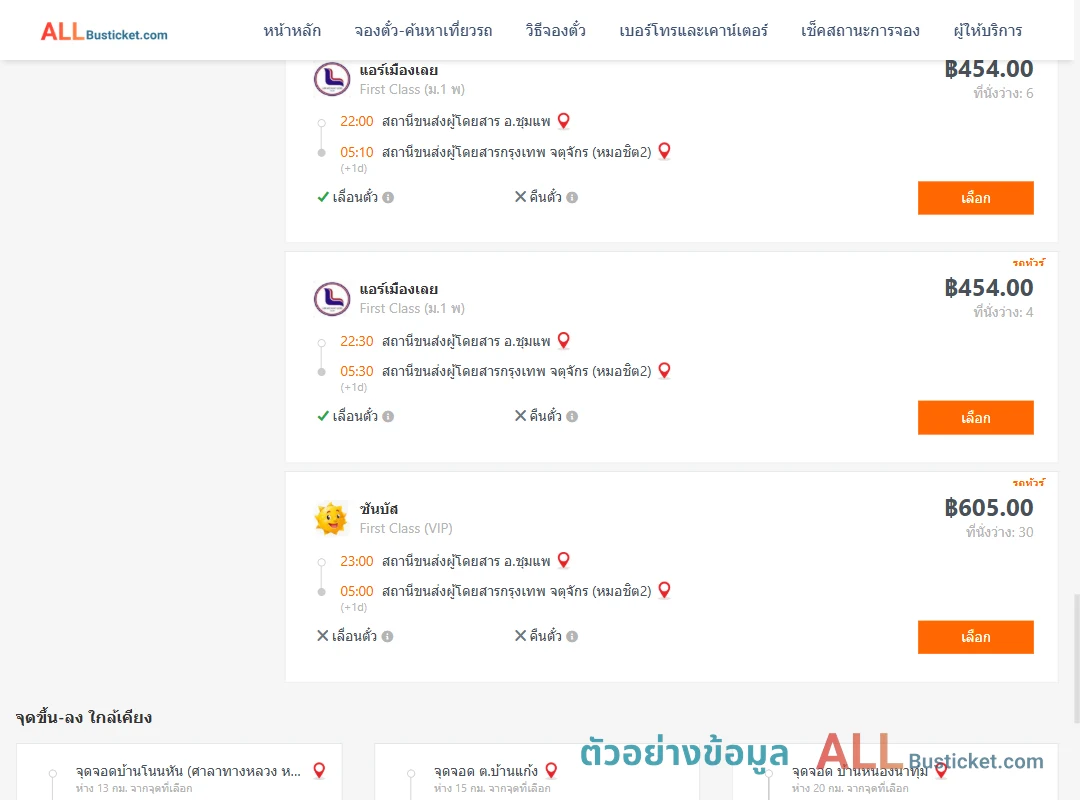The image size is (1080, 800).
Task: Go to จองตั๋ว-ค้นหาเที่ยวรถ menu
Action: [x=423, y=30]
